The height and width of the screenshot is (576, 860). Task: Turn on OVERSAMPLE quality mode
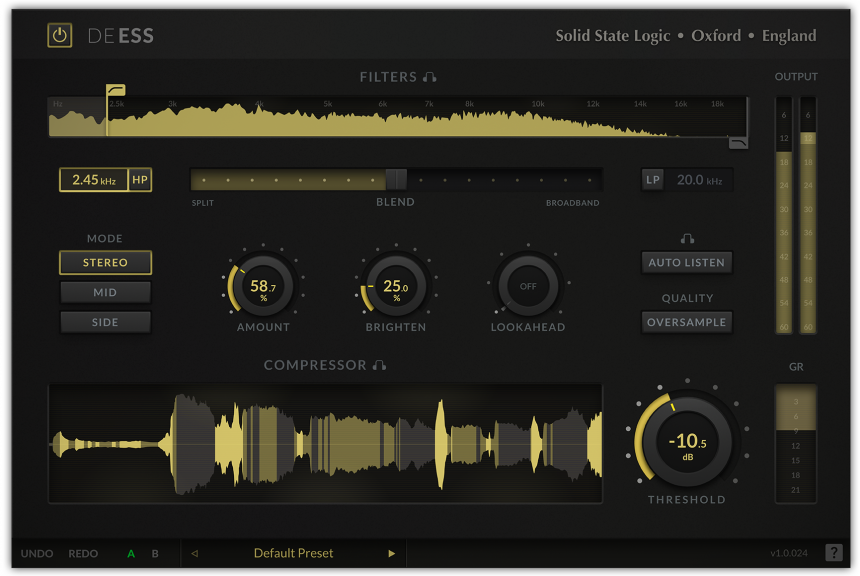point(687,322)
